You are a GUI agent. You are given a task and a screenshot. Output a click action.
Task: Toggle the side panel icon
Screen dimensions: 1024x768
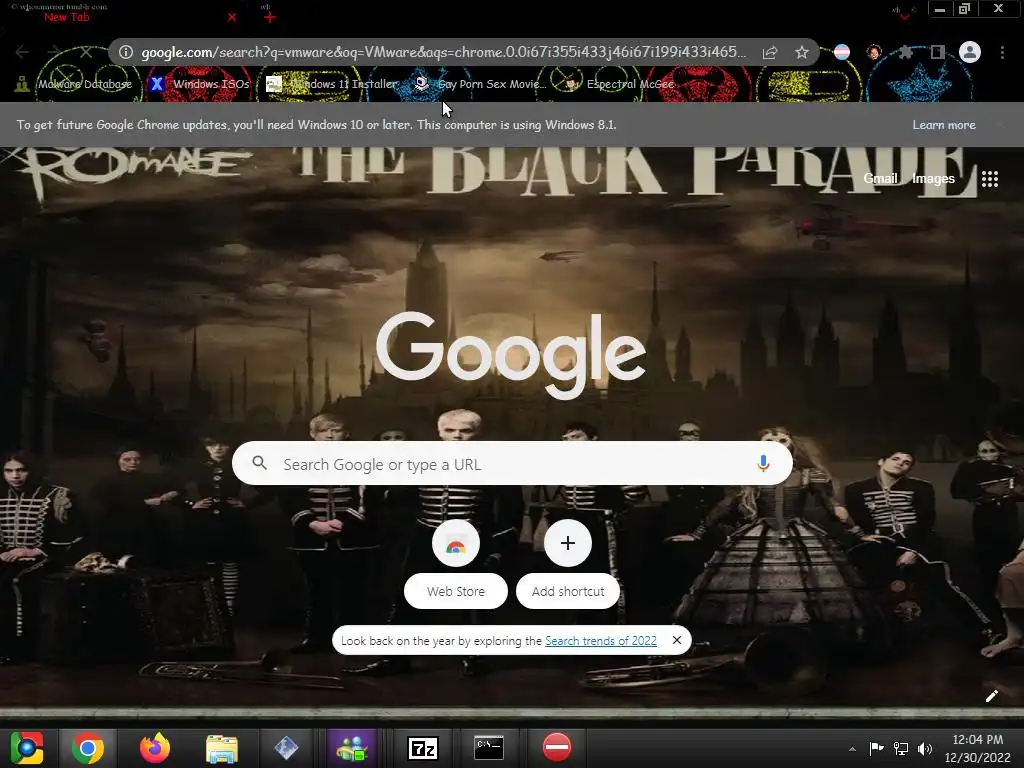point(938,52)
